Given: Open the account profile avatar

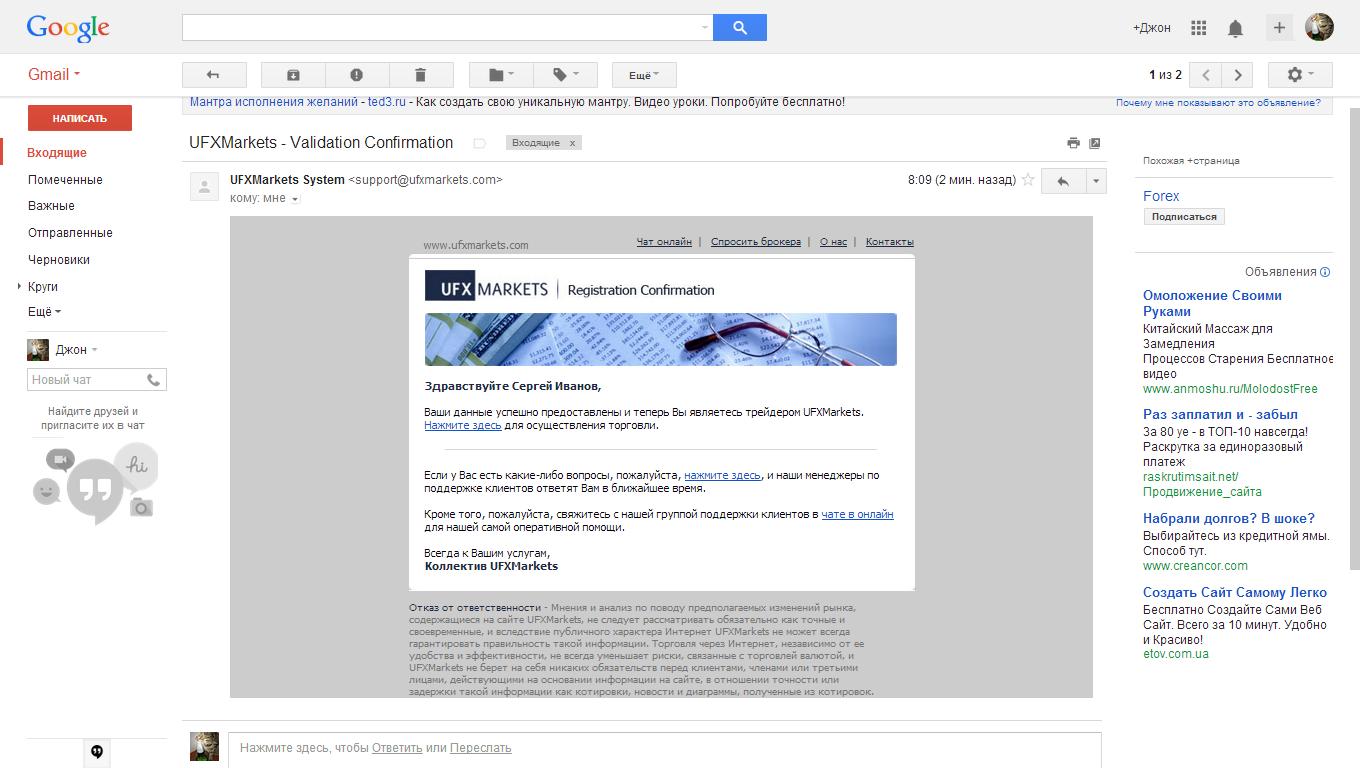Looking at the screenshot, I should click(1319, 27).
